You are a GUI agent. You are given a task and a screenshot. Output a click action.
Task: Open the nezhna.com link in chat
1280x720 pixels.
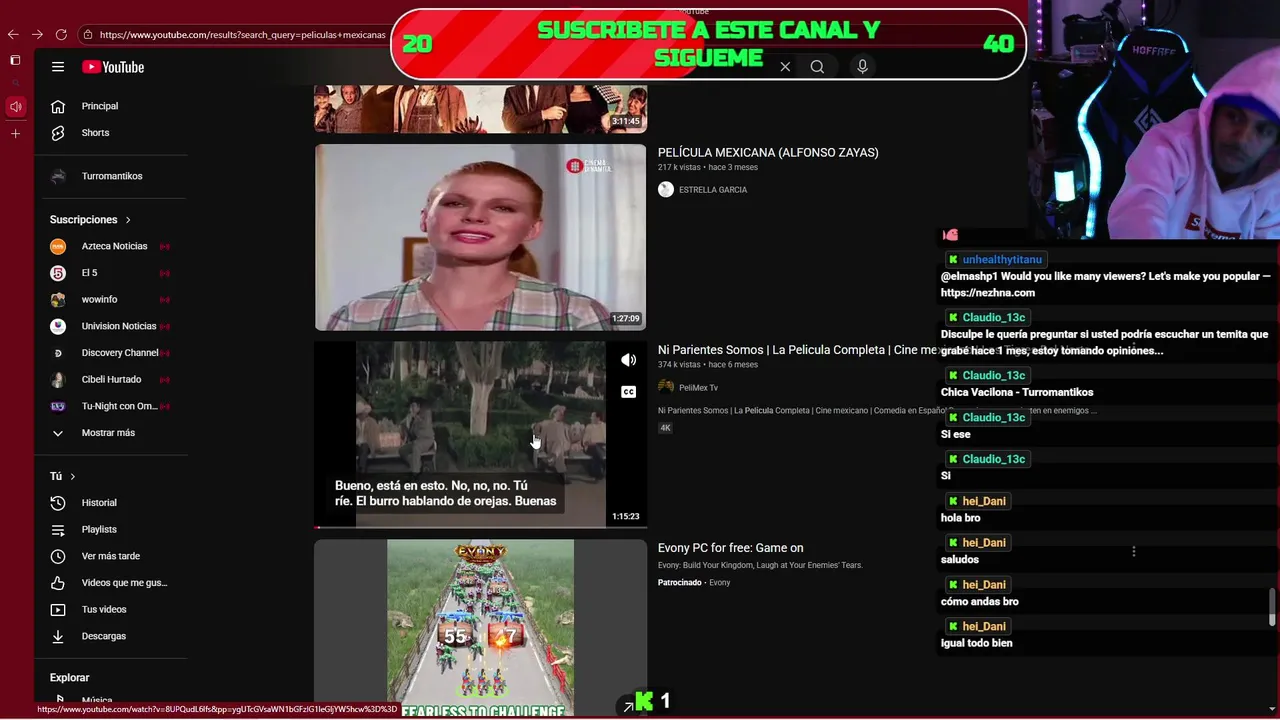[988, 293]
